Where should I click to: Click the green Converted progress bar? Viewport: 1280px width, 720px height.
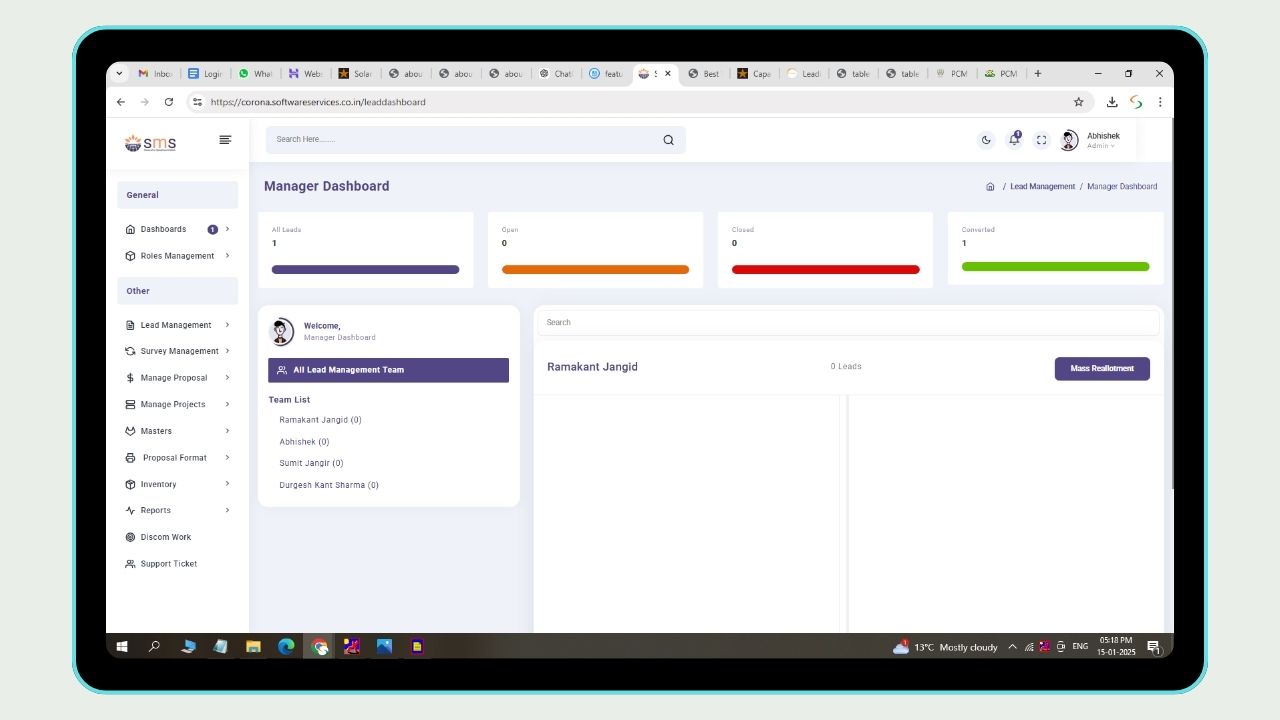pos(1055,267)
